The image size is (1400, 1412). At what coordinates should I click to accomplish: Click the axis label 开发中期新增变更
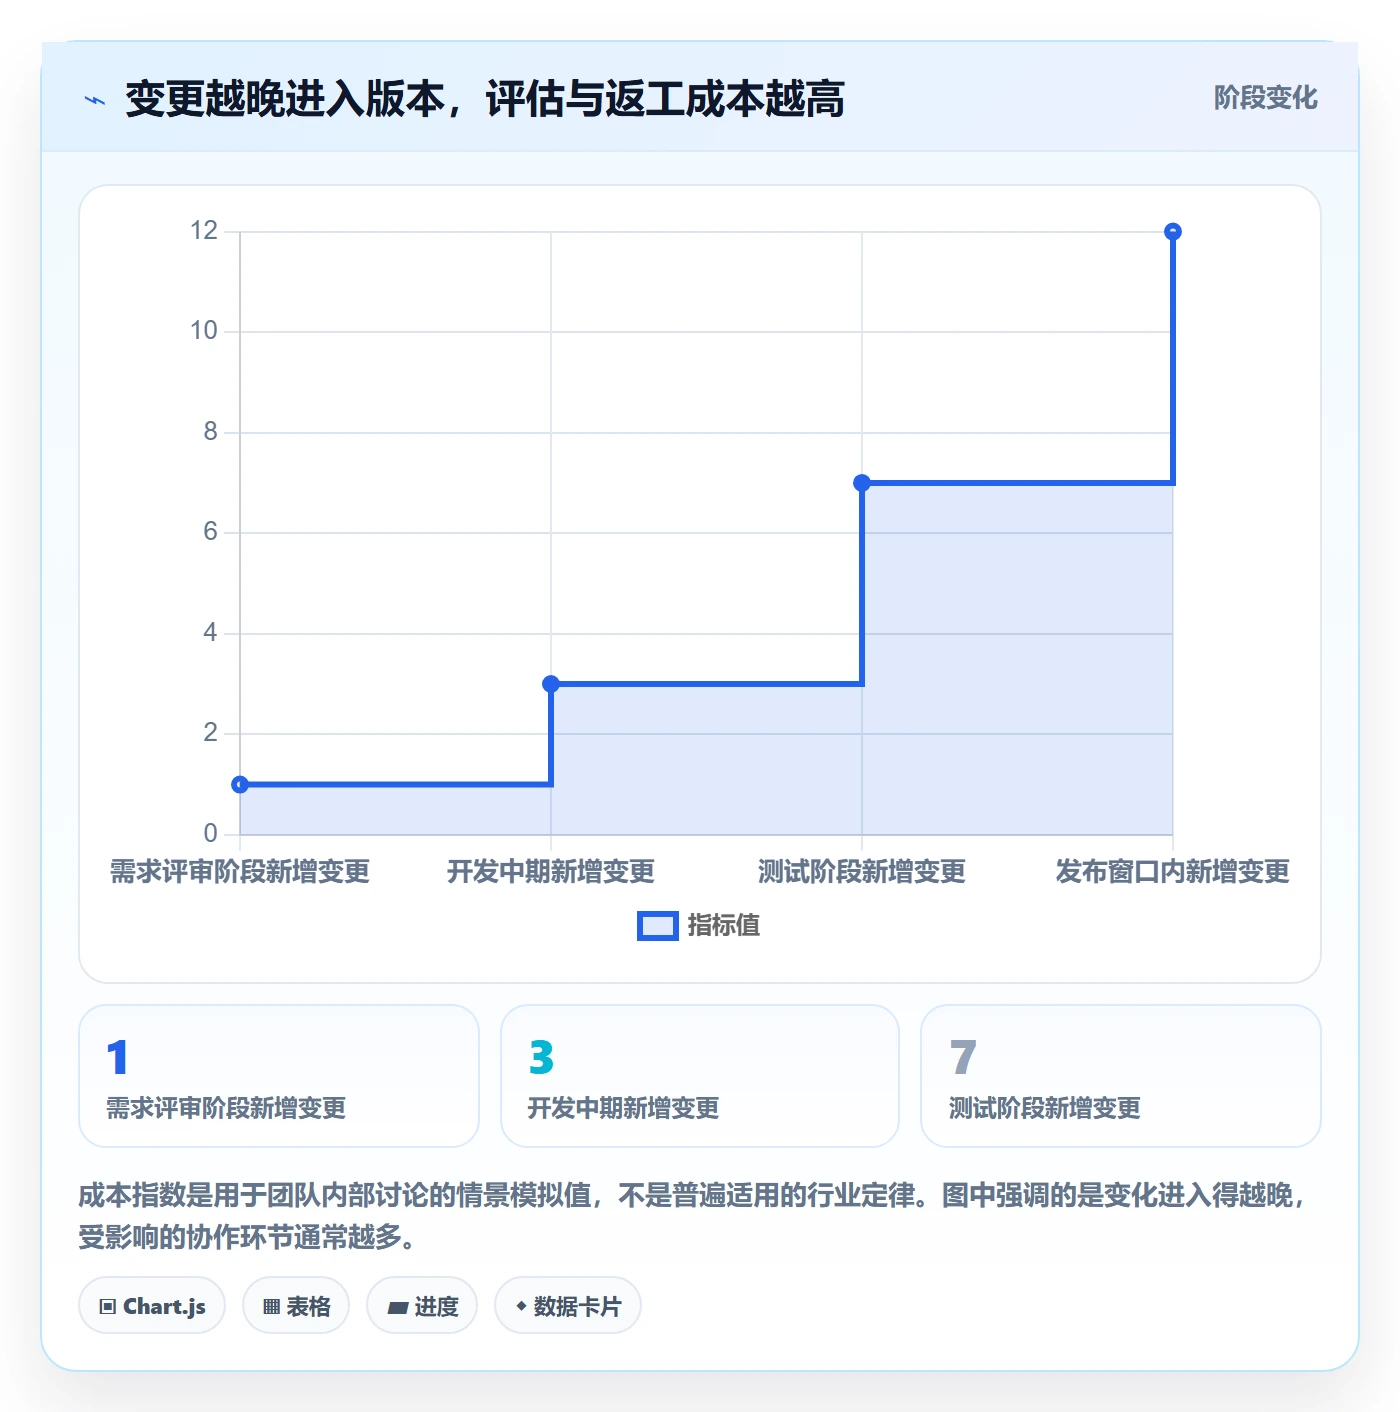[551, 872]
